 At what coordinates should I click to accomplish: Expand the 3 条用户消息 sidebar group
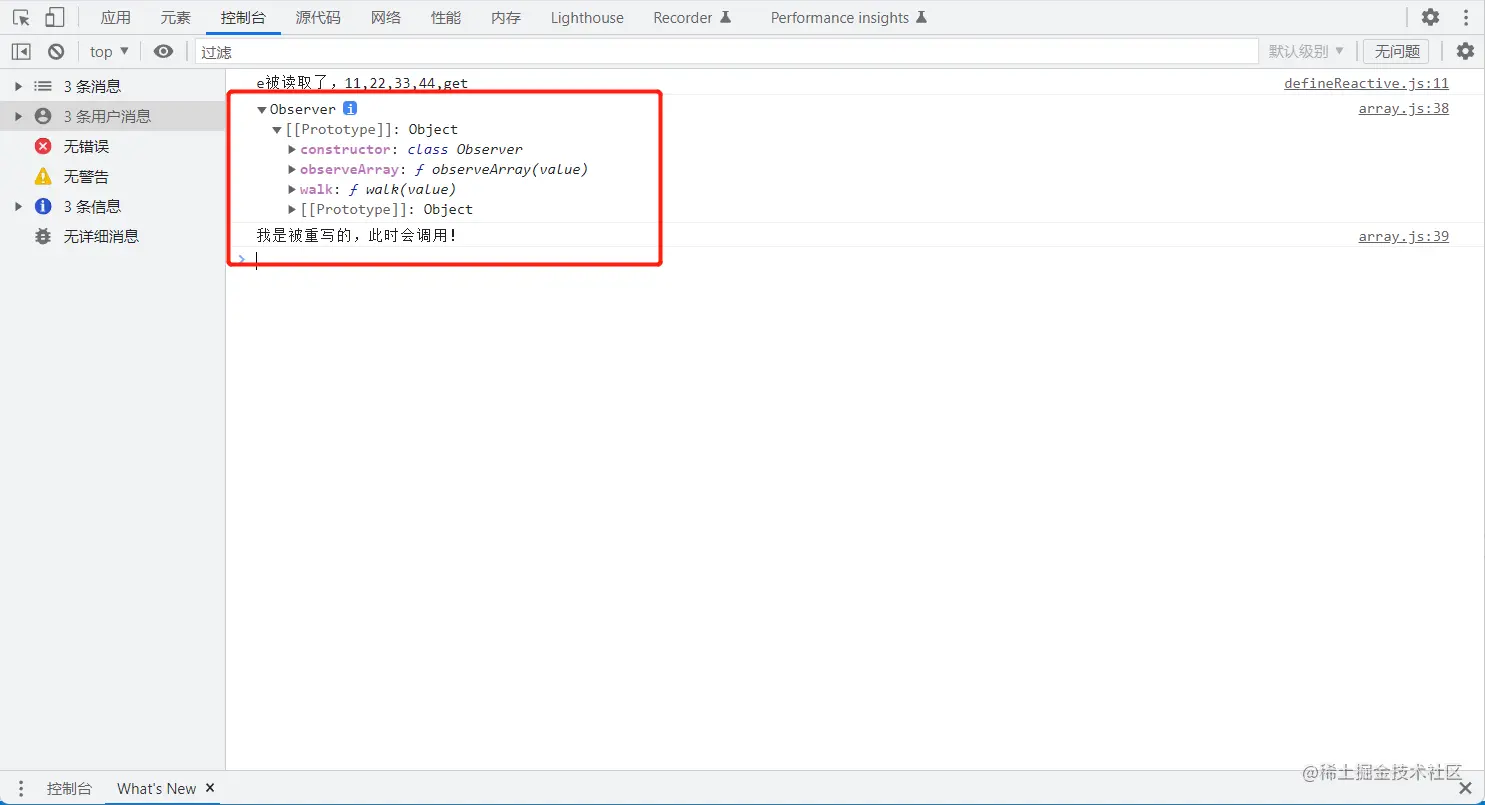(x=18, y=116)
